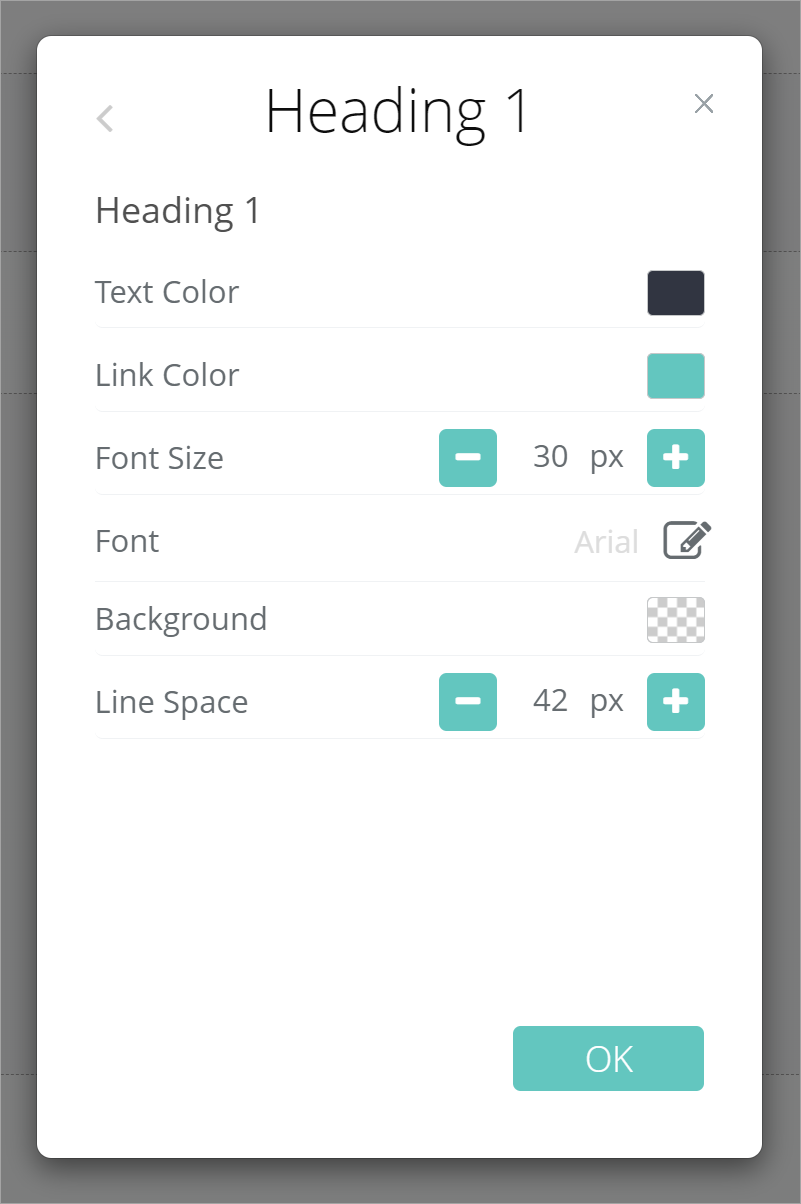Screen dimensions: 801x1204
Task: Close the Heading 1 dialog
Action: [704, 104]
